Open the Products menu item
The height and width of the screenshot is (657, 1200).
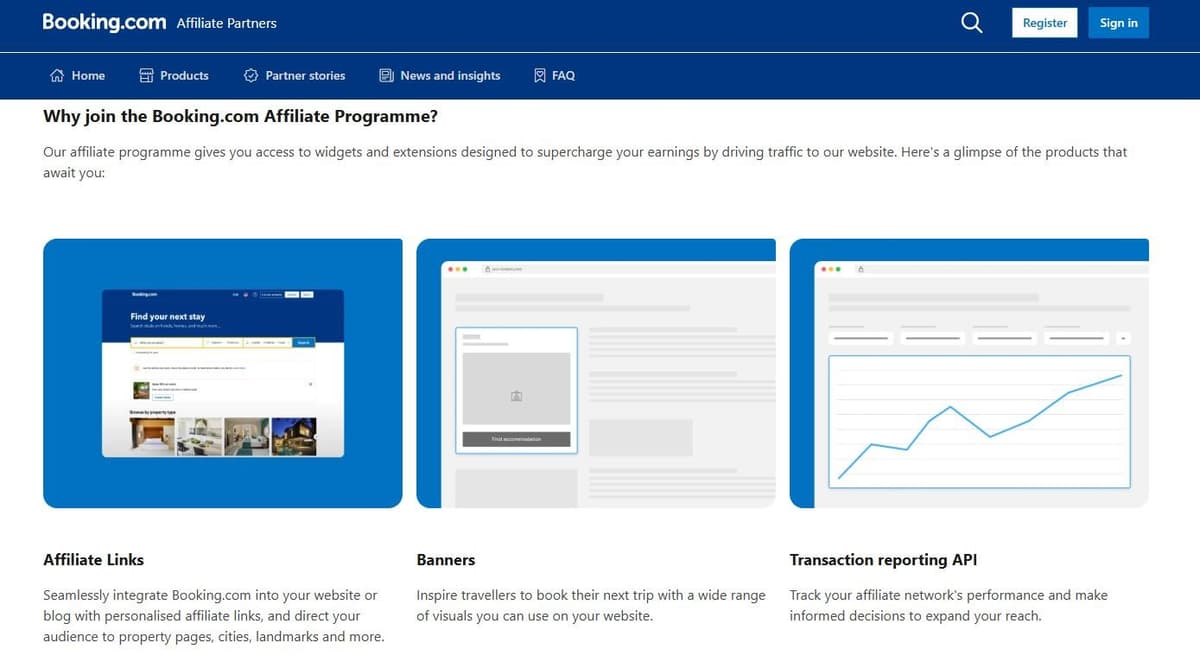[x=174, y=75]
